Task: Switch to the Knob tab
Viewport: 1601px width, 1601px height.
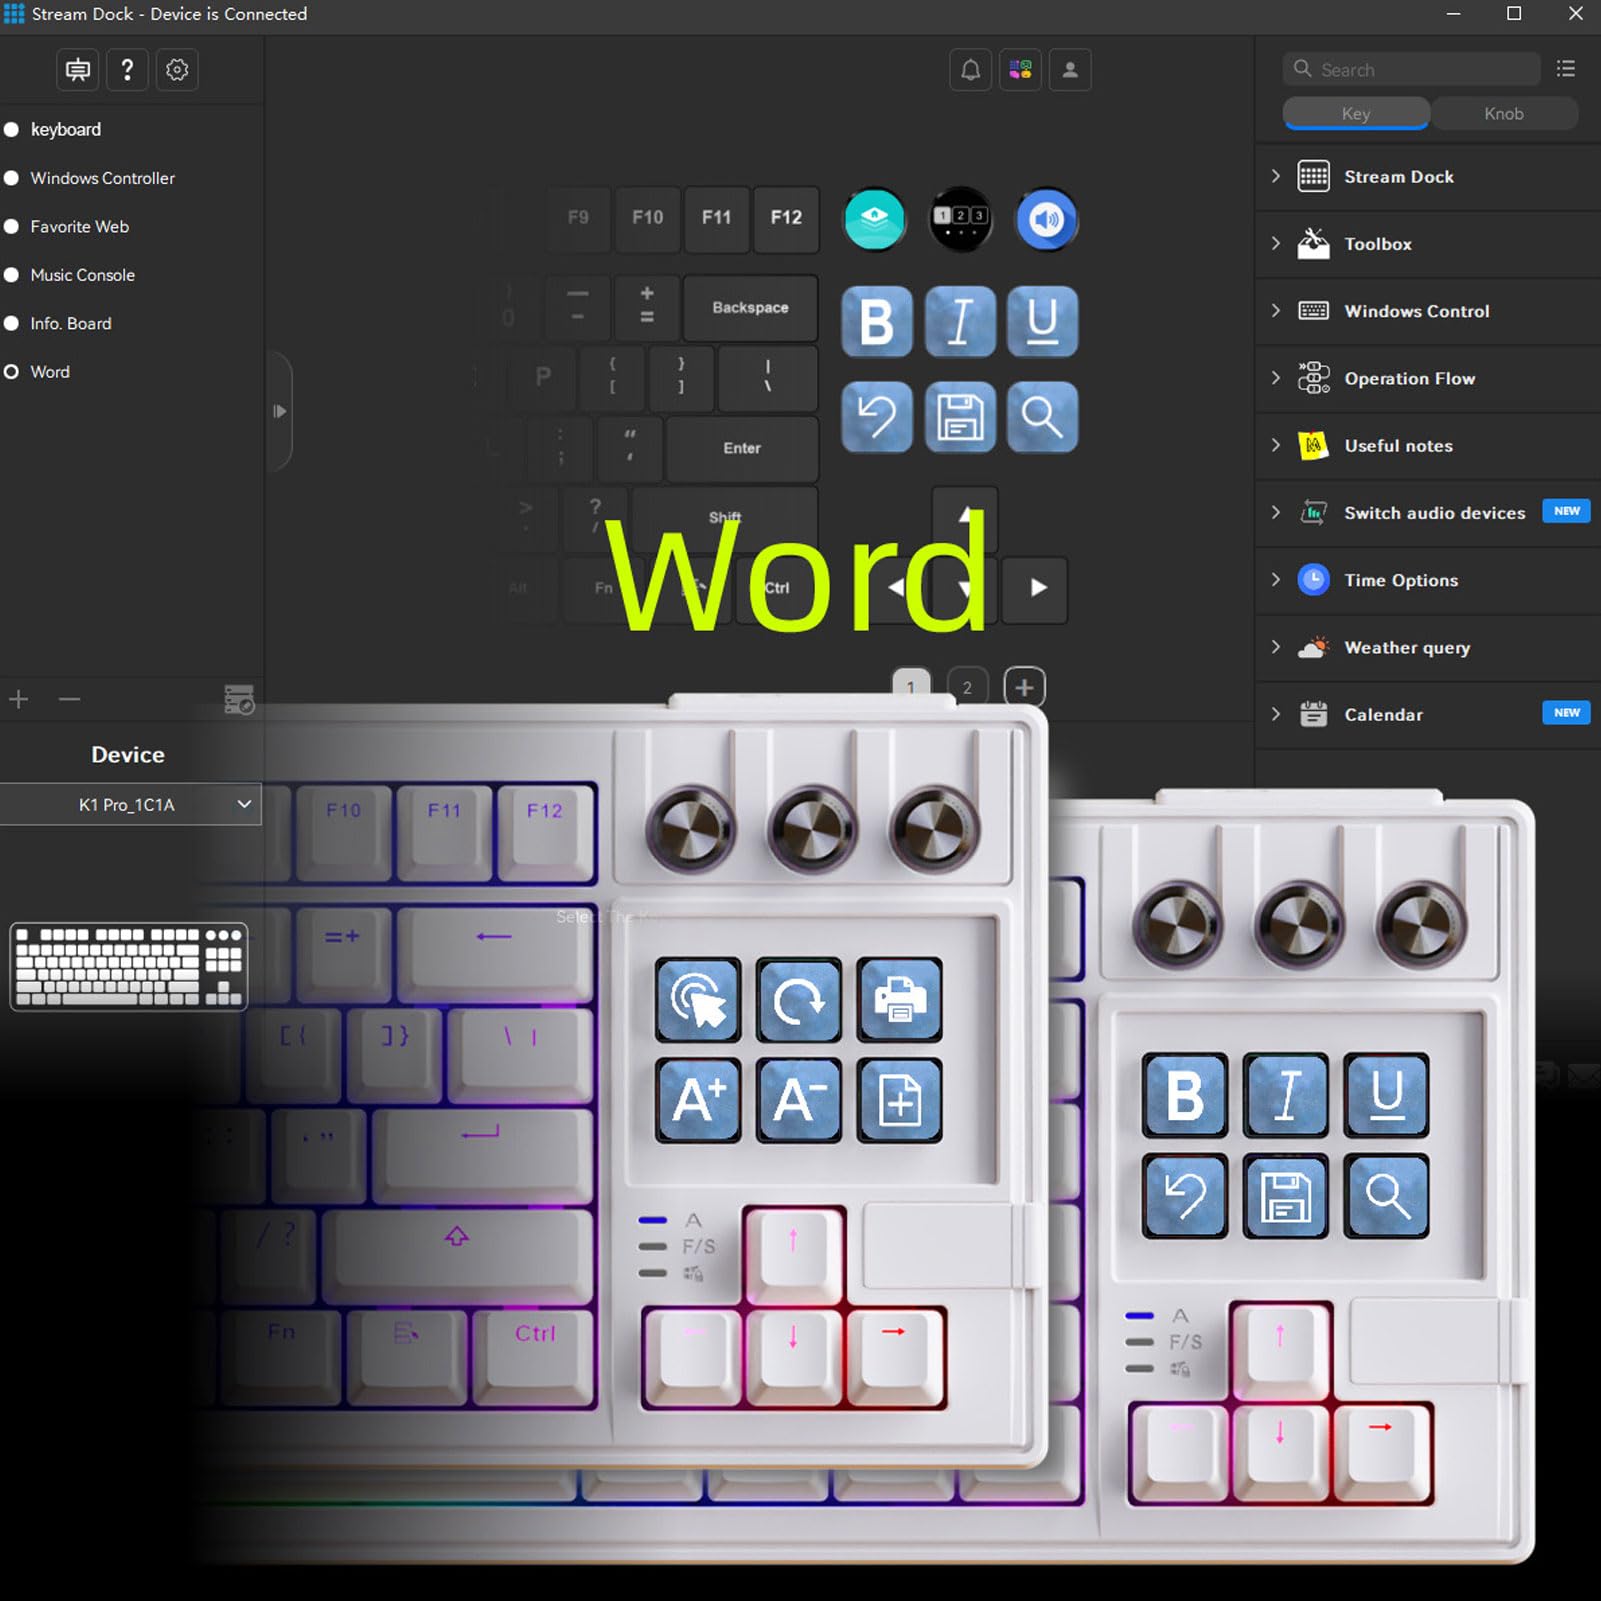Action: click(x=1504, y=113)
